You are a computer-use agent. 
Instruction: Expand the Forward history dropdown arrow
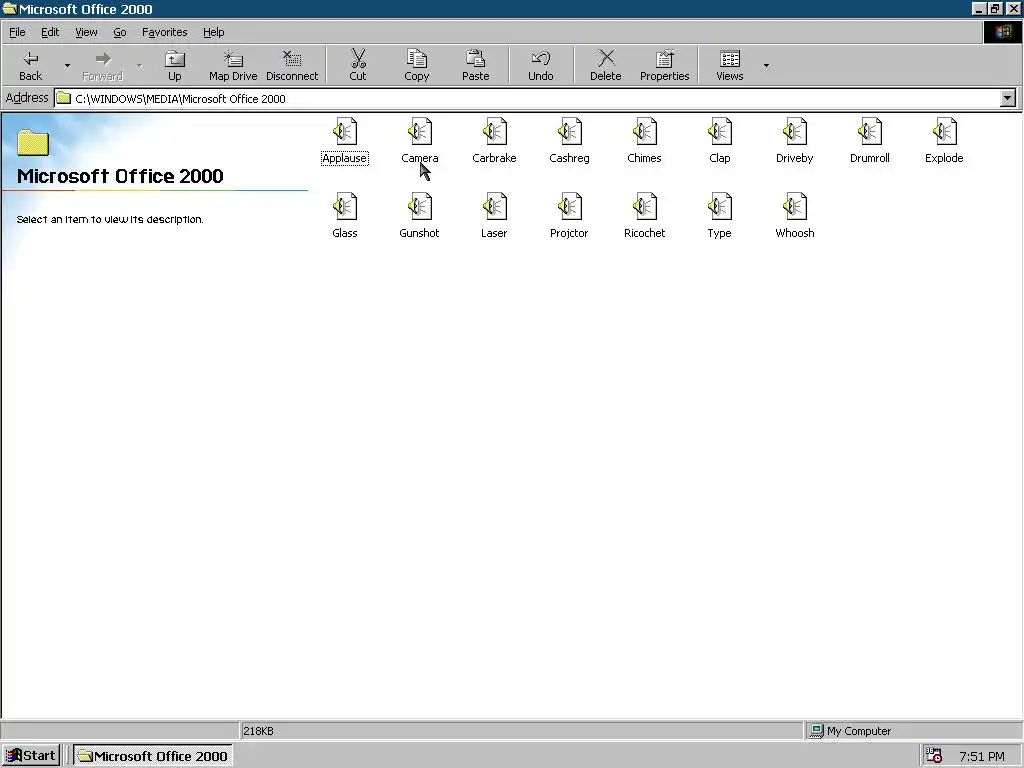click(x=139, y=65)
